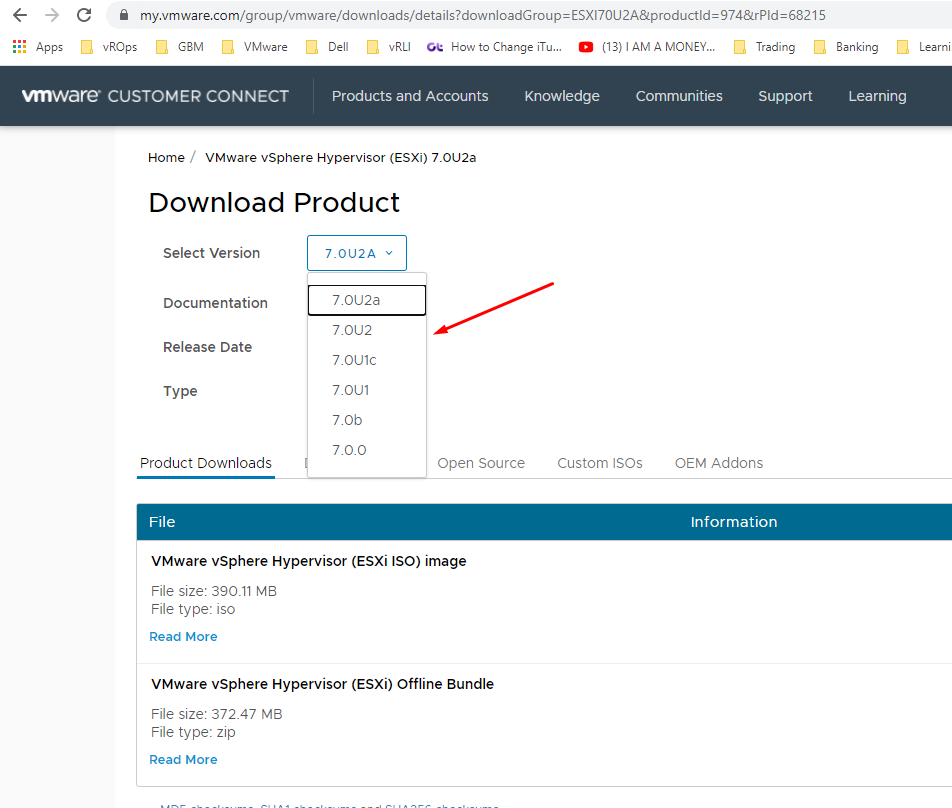Click the File type: zip text

click(193, 732)
